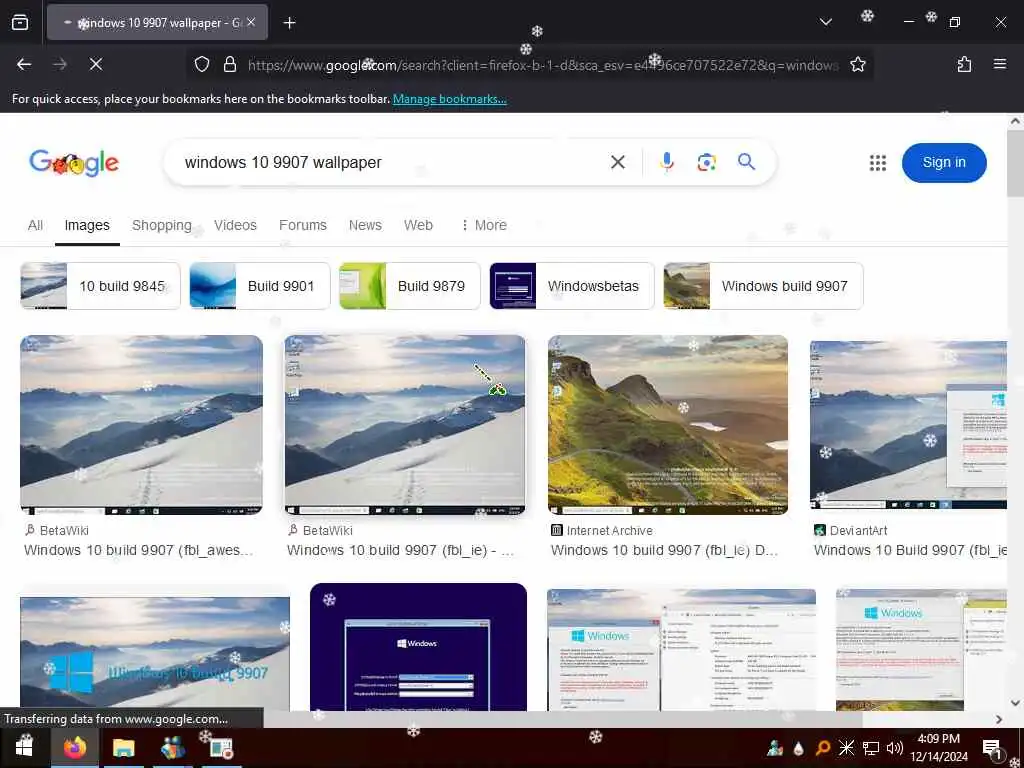Screen dimensions: 1024x768
Task: Start voice search with microphone
Action: 667,162
